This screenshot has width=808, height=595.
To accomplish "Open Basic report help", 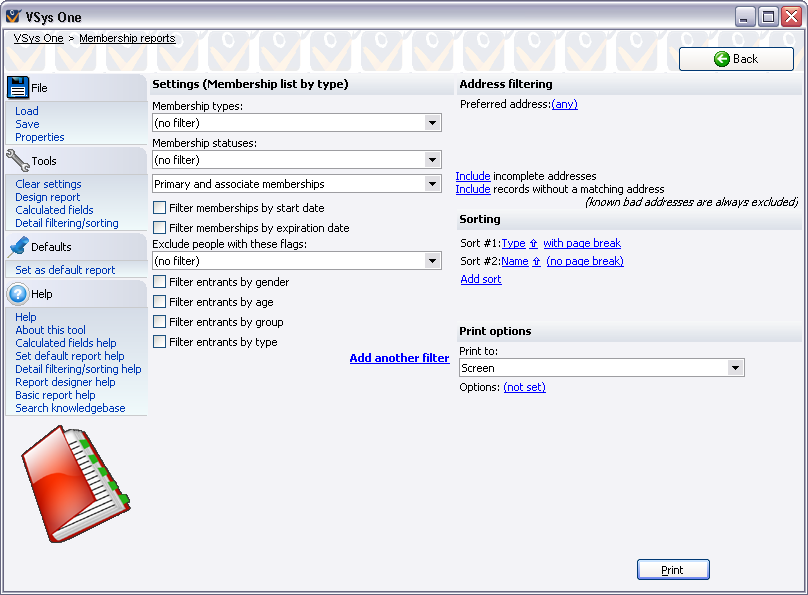I will (x=55, y=395).
